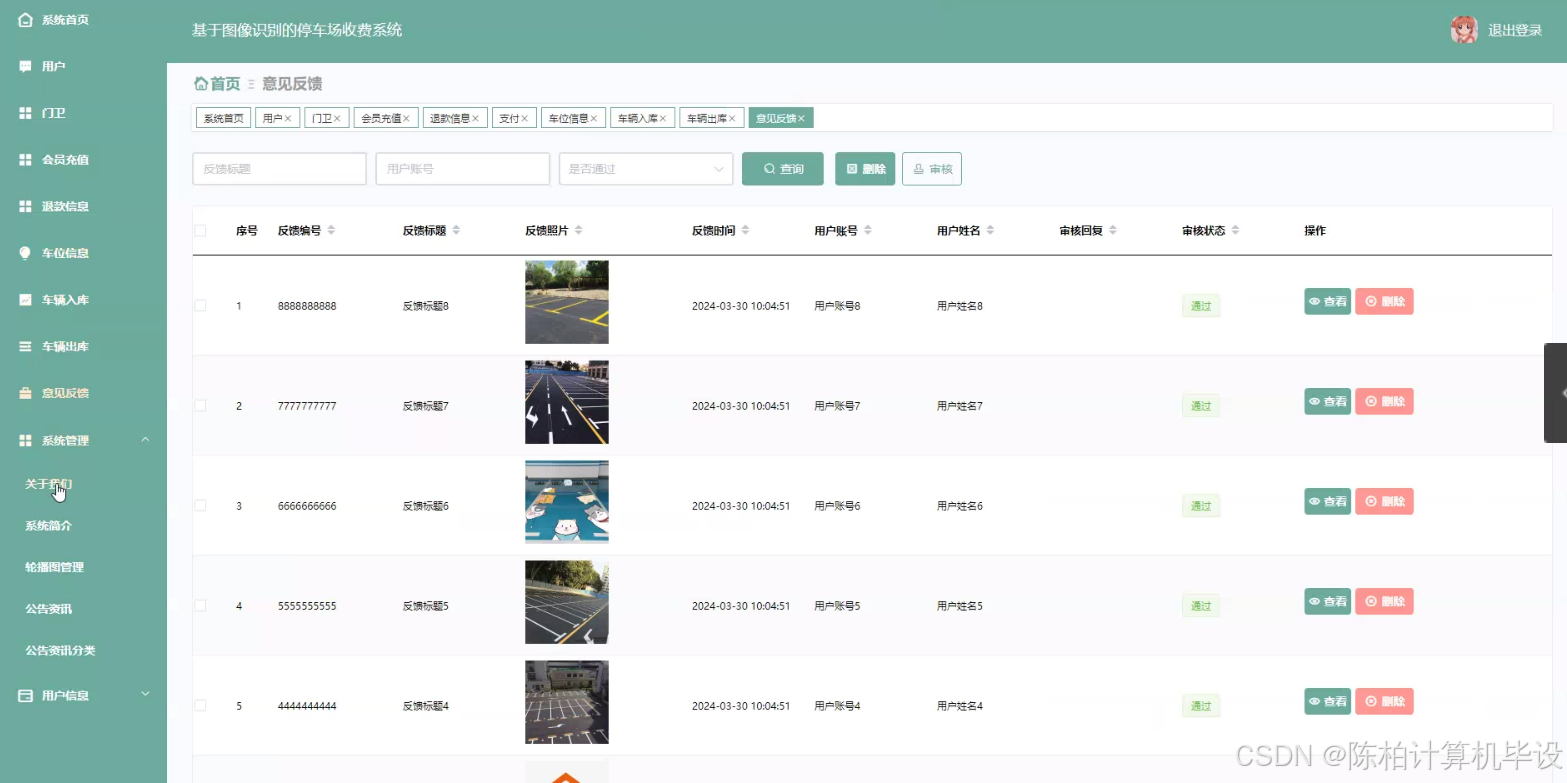The width and height of the screenshot is (1567, 783).
Task: Switch to the 系统首页 tab
Action: click(x=223, y=118)
